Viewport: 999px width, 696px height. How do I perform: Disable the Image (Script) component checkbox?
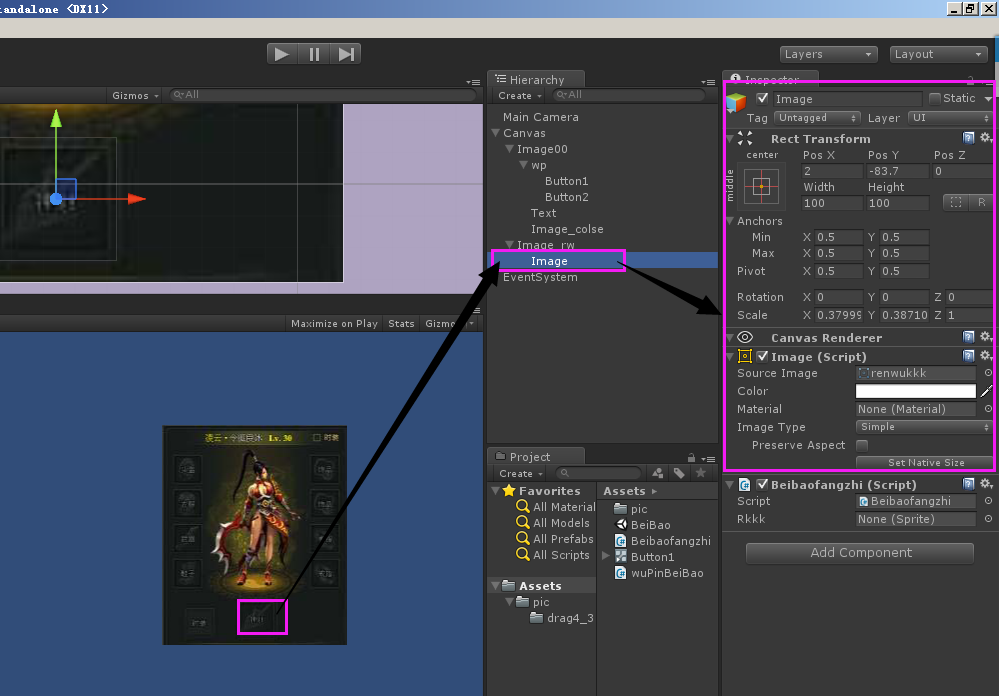click(x=762, y=356)
